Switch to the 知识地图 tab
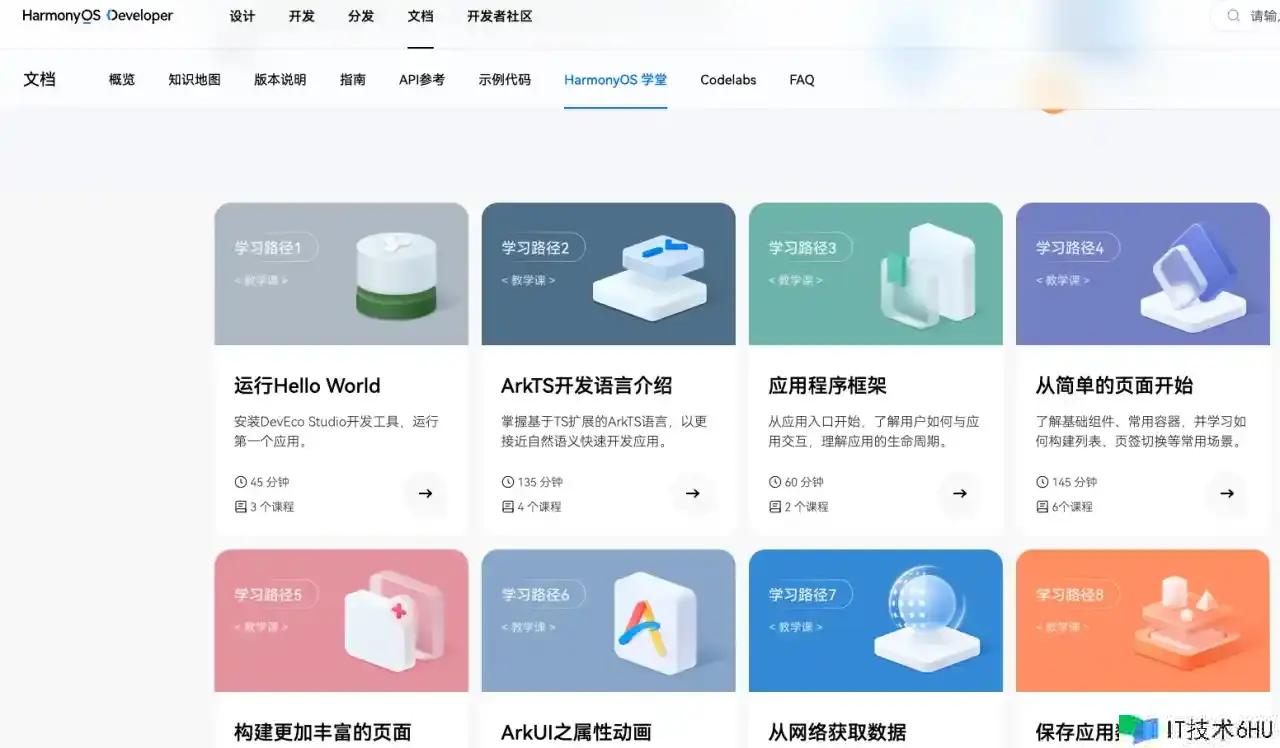Screen dimensions: 1280x748 (x=194, y=80)
